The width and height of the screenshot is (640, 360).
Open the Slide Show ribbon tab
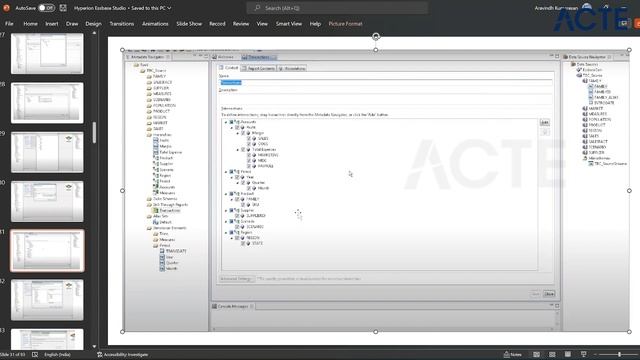189,24
